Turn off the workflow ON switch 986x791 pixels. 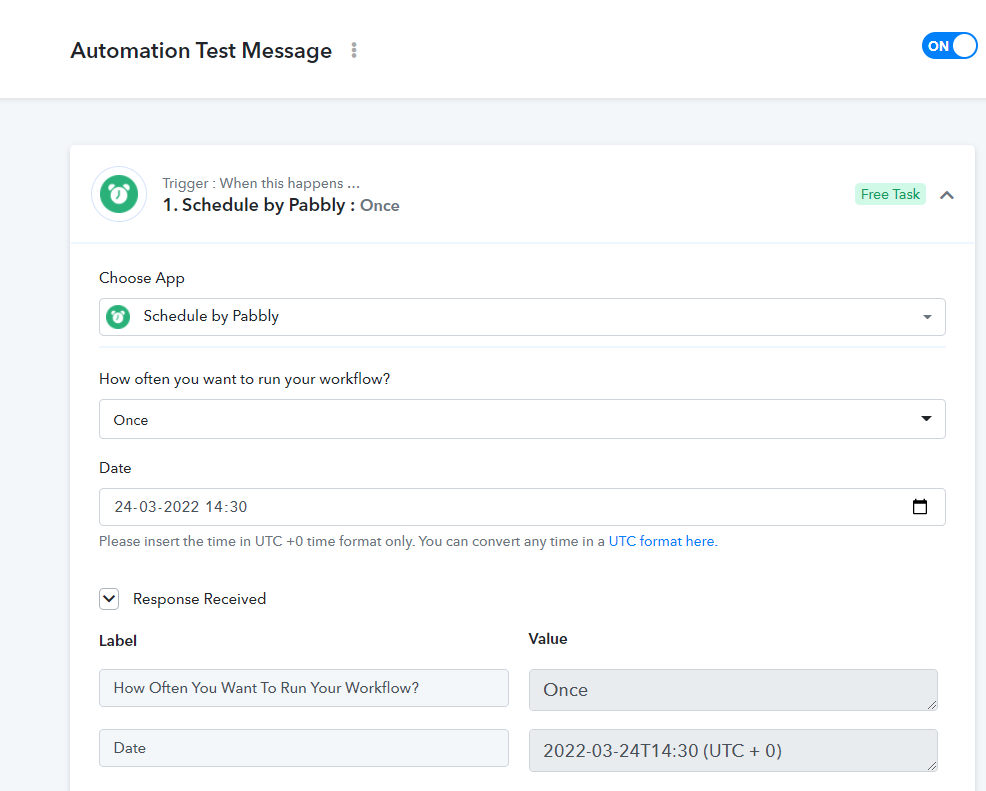tap(949, 46)
